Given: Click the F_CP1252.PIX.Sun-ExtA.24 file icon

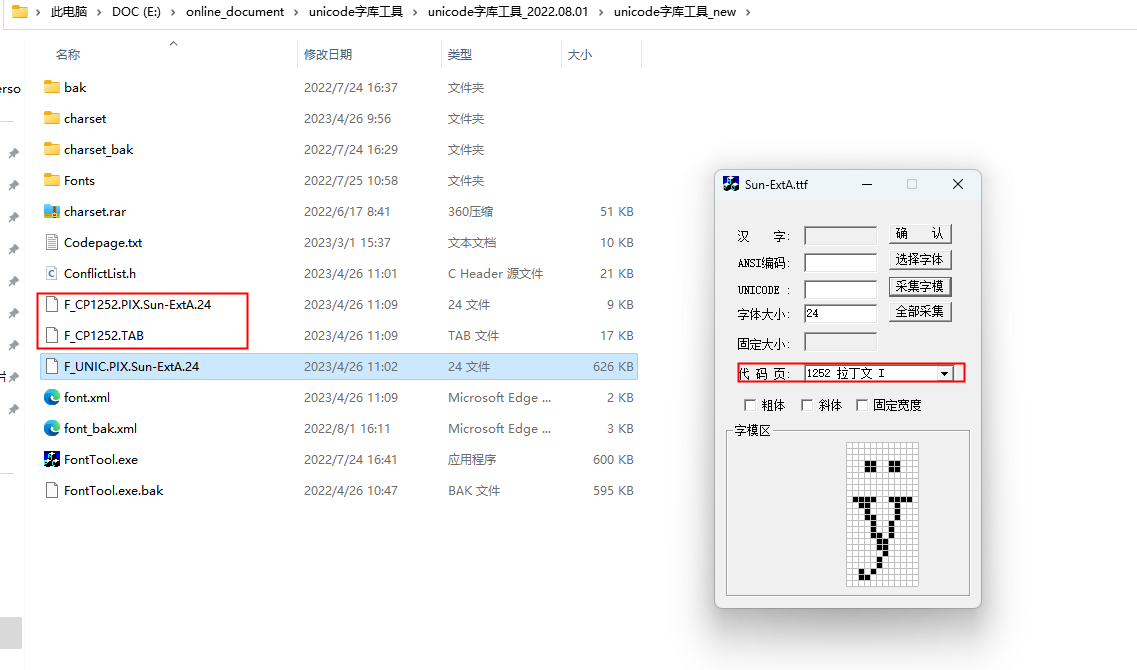Looking at the screenshot, I should coord(51,305).
